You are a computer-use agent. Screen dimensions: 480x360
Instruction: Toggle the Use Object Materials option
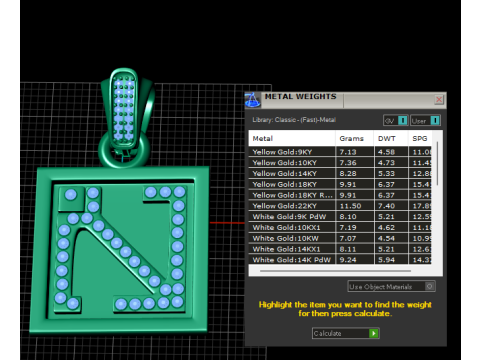(x=391, y=286)
